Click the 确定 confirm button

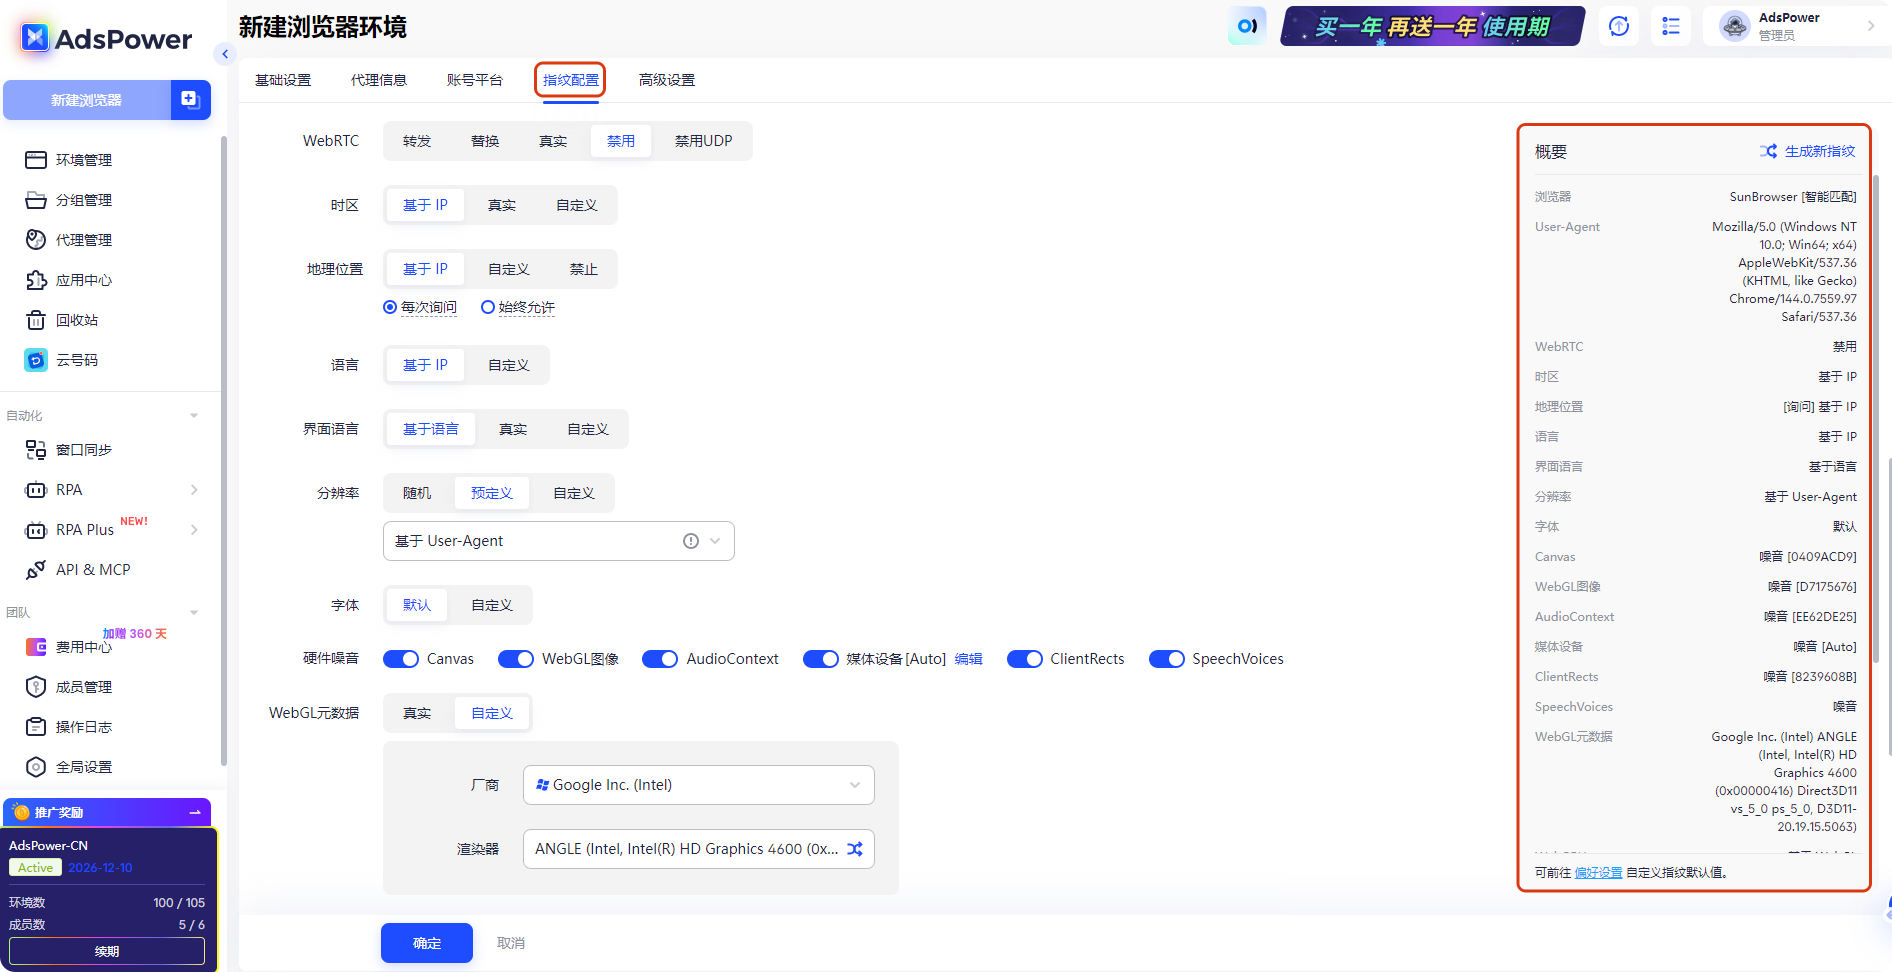(426, 942)
